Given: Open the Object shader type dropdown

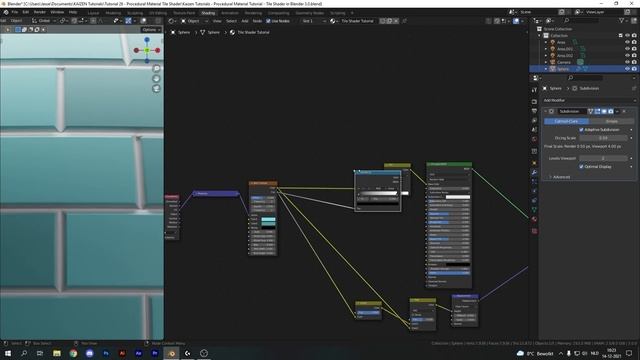Looking at the screenshot, I should tap(193, 21).
